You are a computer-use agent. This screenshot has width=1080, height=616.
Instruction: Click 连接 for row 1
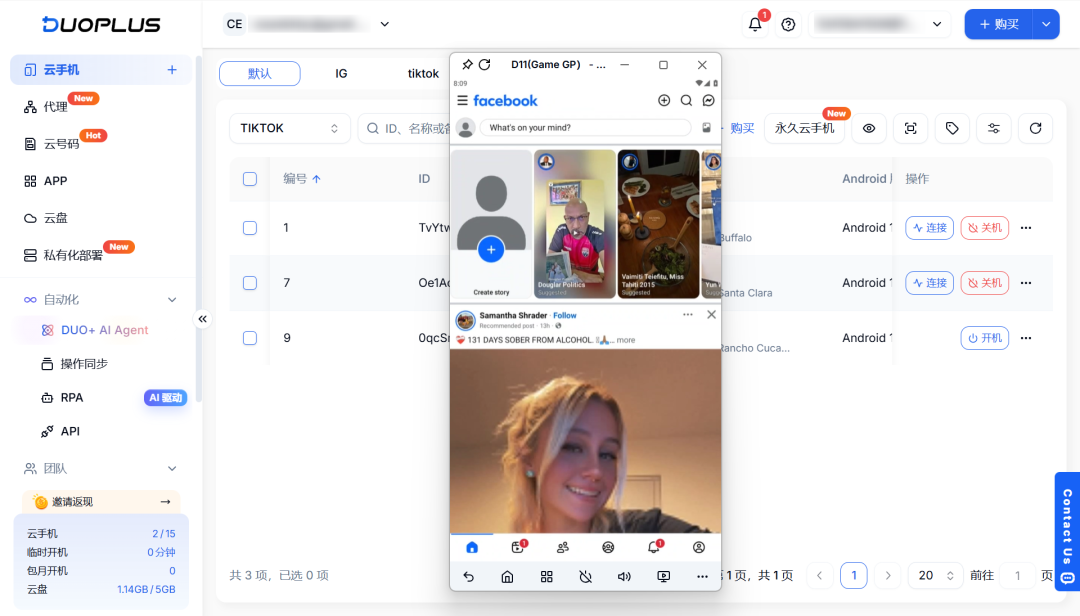(x=929, y=228)
